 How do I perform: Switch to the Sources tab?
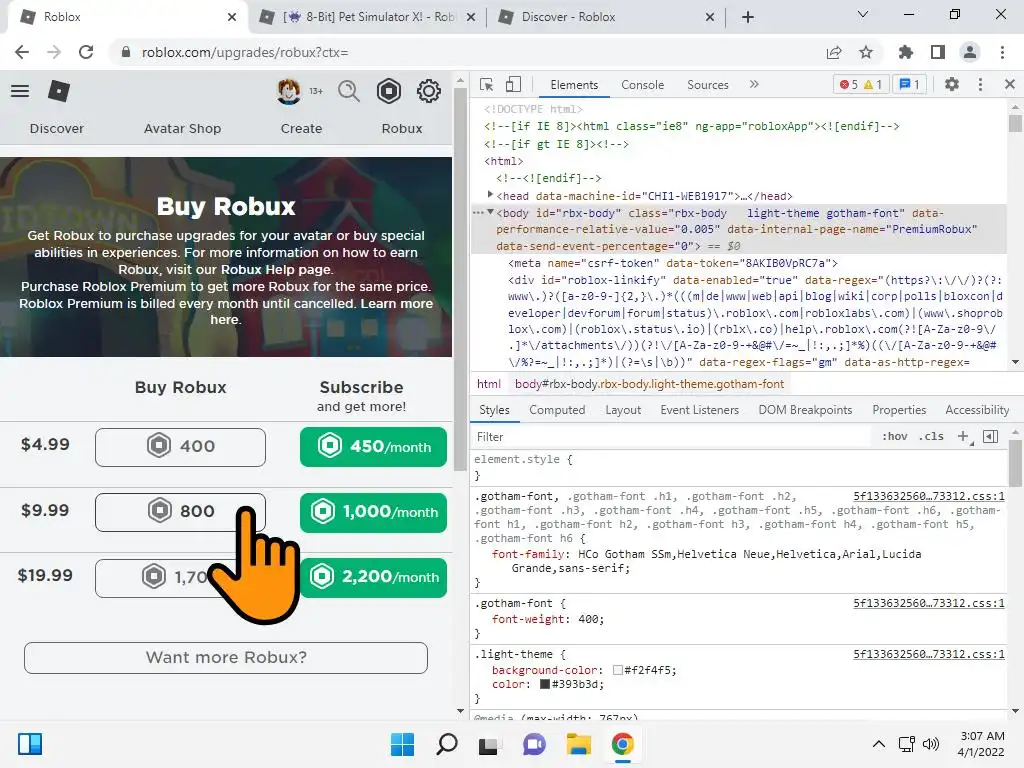pyautogui.click(x=708, y=85)
